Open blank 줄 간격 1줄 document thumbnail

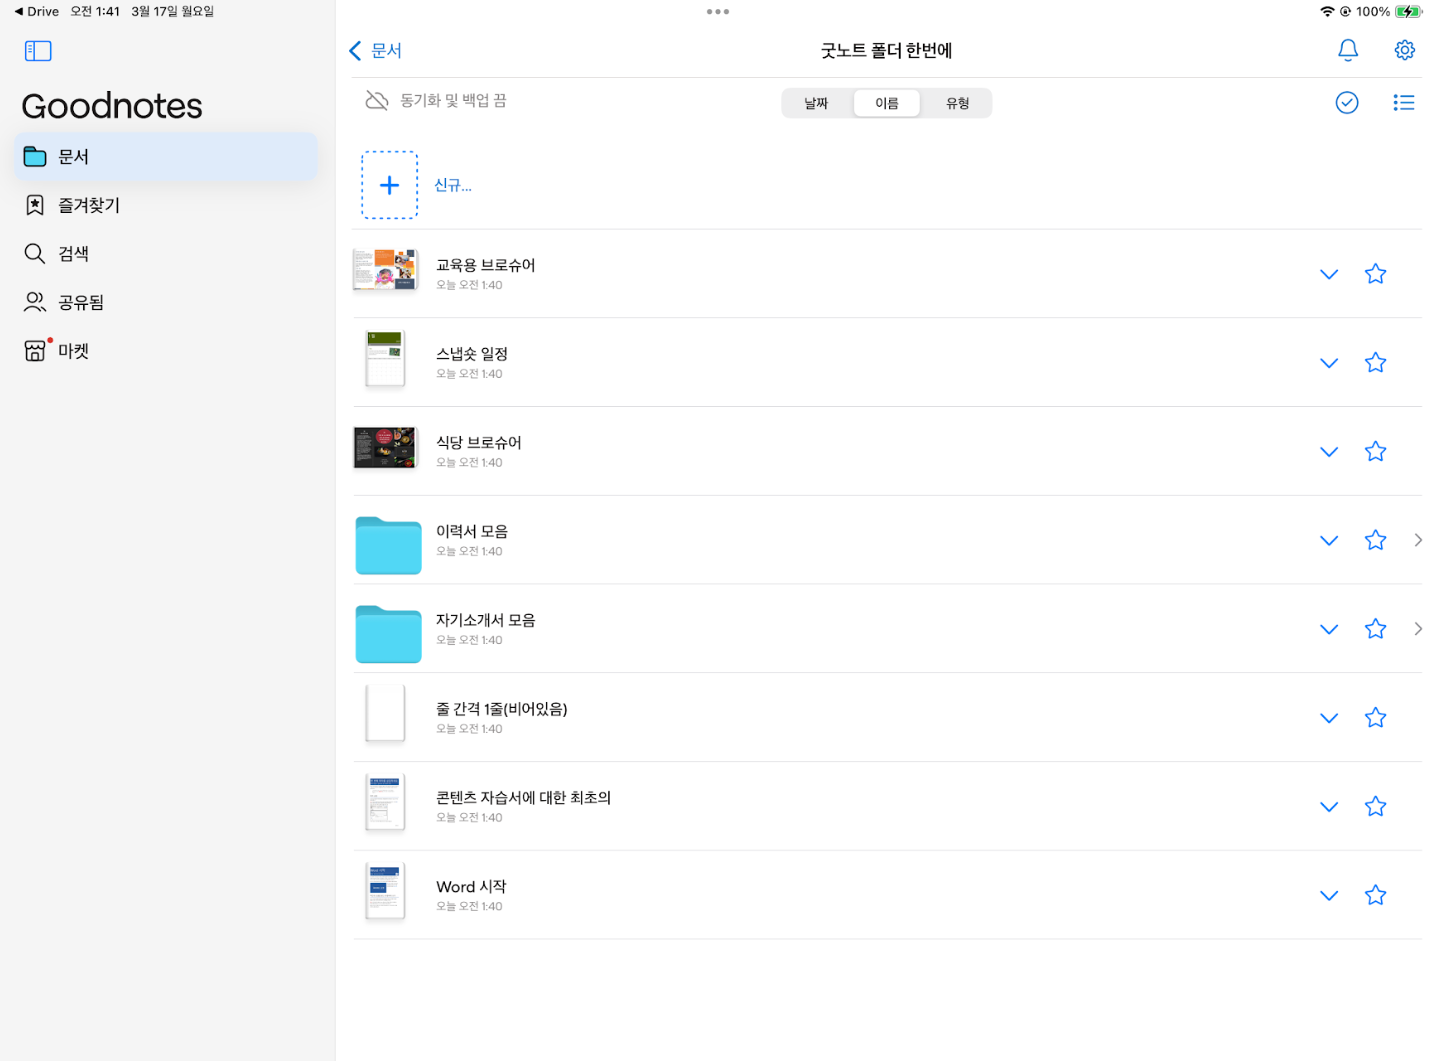(x=385, y=714)
